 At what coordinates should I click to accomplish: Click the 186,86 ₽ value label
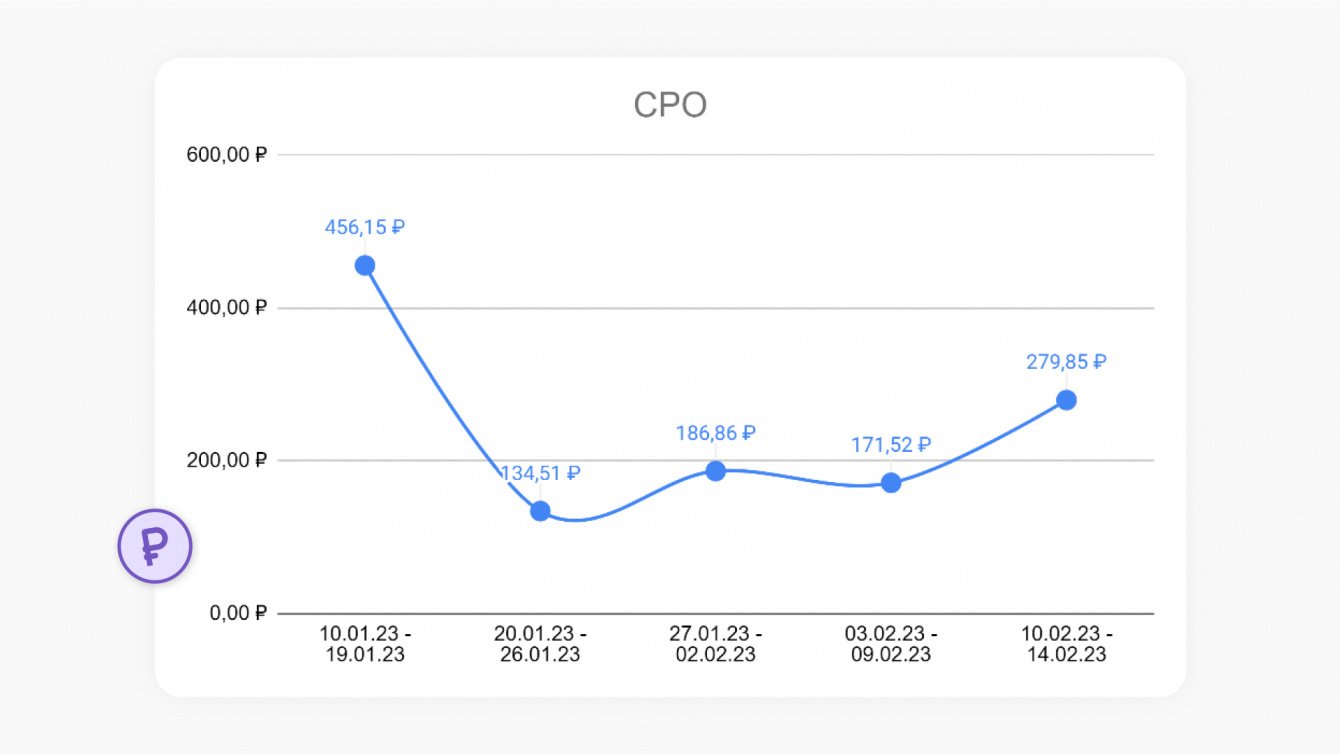click(716, 433)
